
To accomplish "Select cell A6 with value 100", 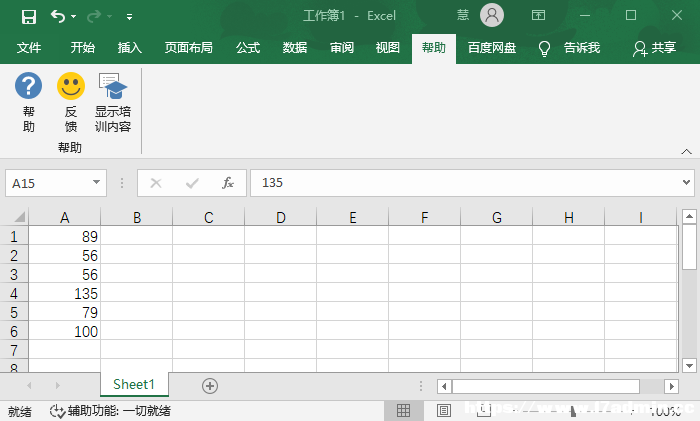I will [65, 331].
